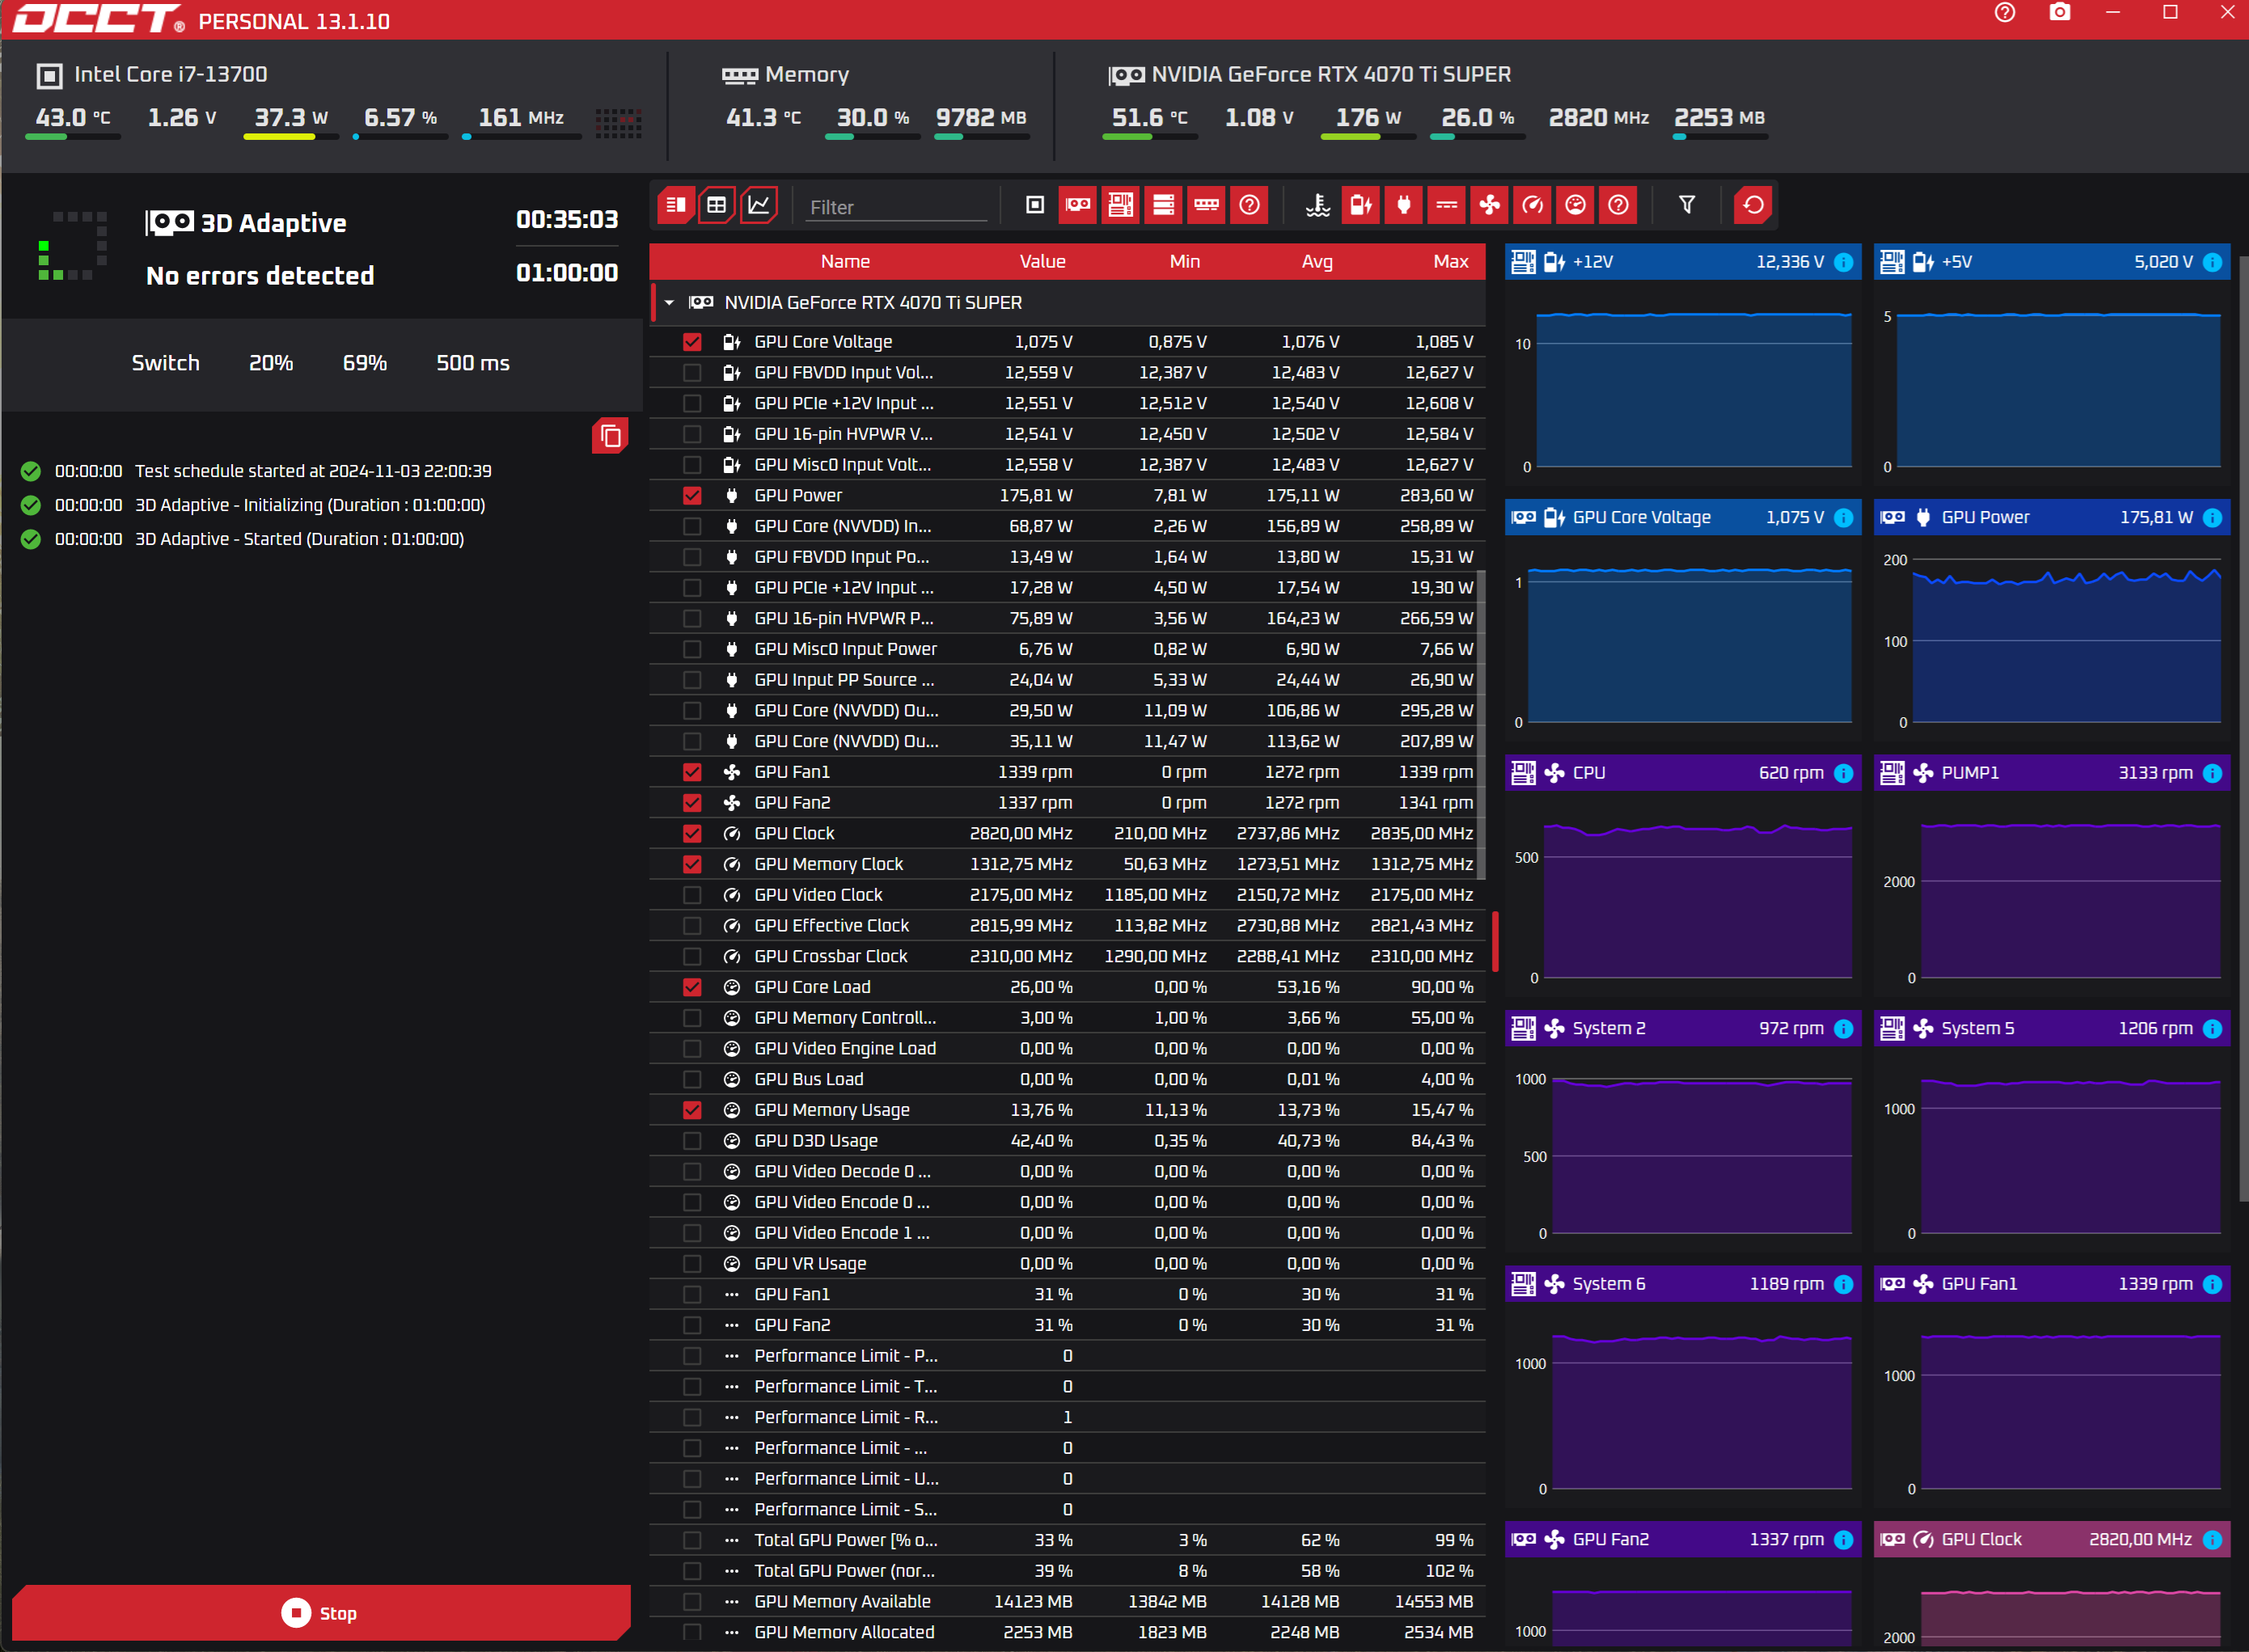Toggle the temperature sensor filter icon

(1318, 206)
